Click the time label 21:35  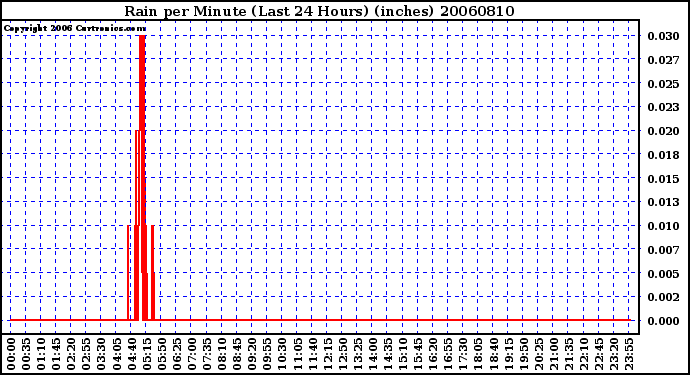pos(568,354)
